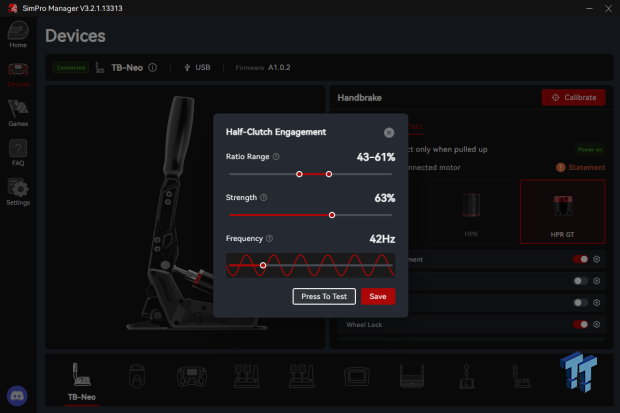Toggle the Wheel Lock switch
The height and width of the screenshot is (413, 620).
[580, 324]
